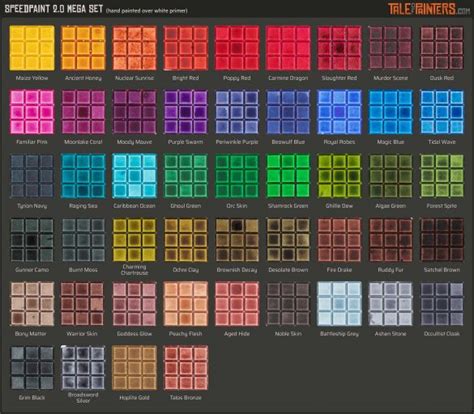Image resolution: width=474 pixels, height=414 pixels.
Task: Click the 'Speedpaint 2.0 Mega Set' title
Action: pos(54,9)
